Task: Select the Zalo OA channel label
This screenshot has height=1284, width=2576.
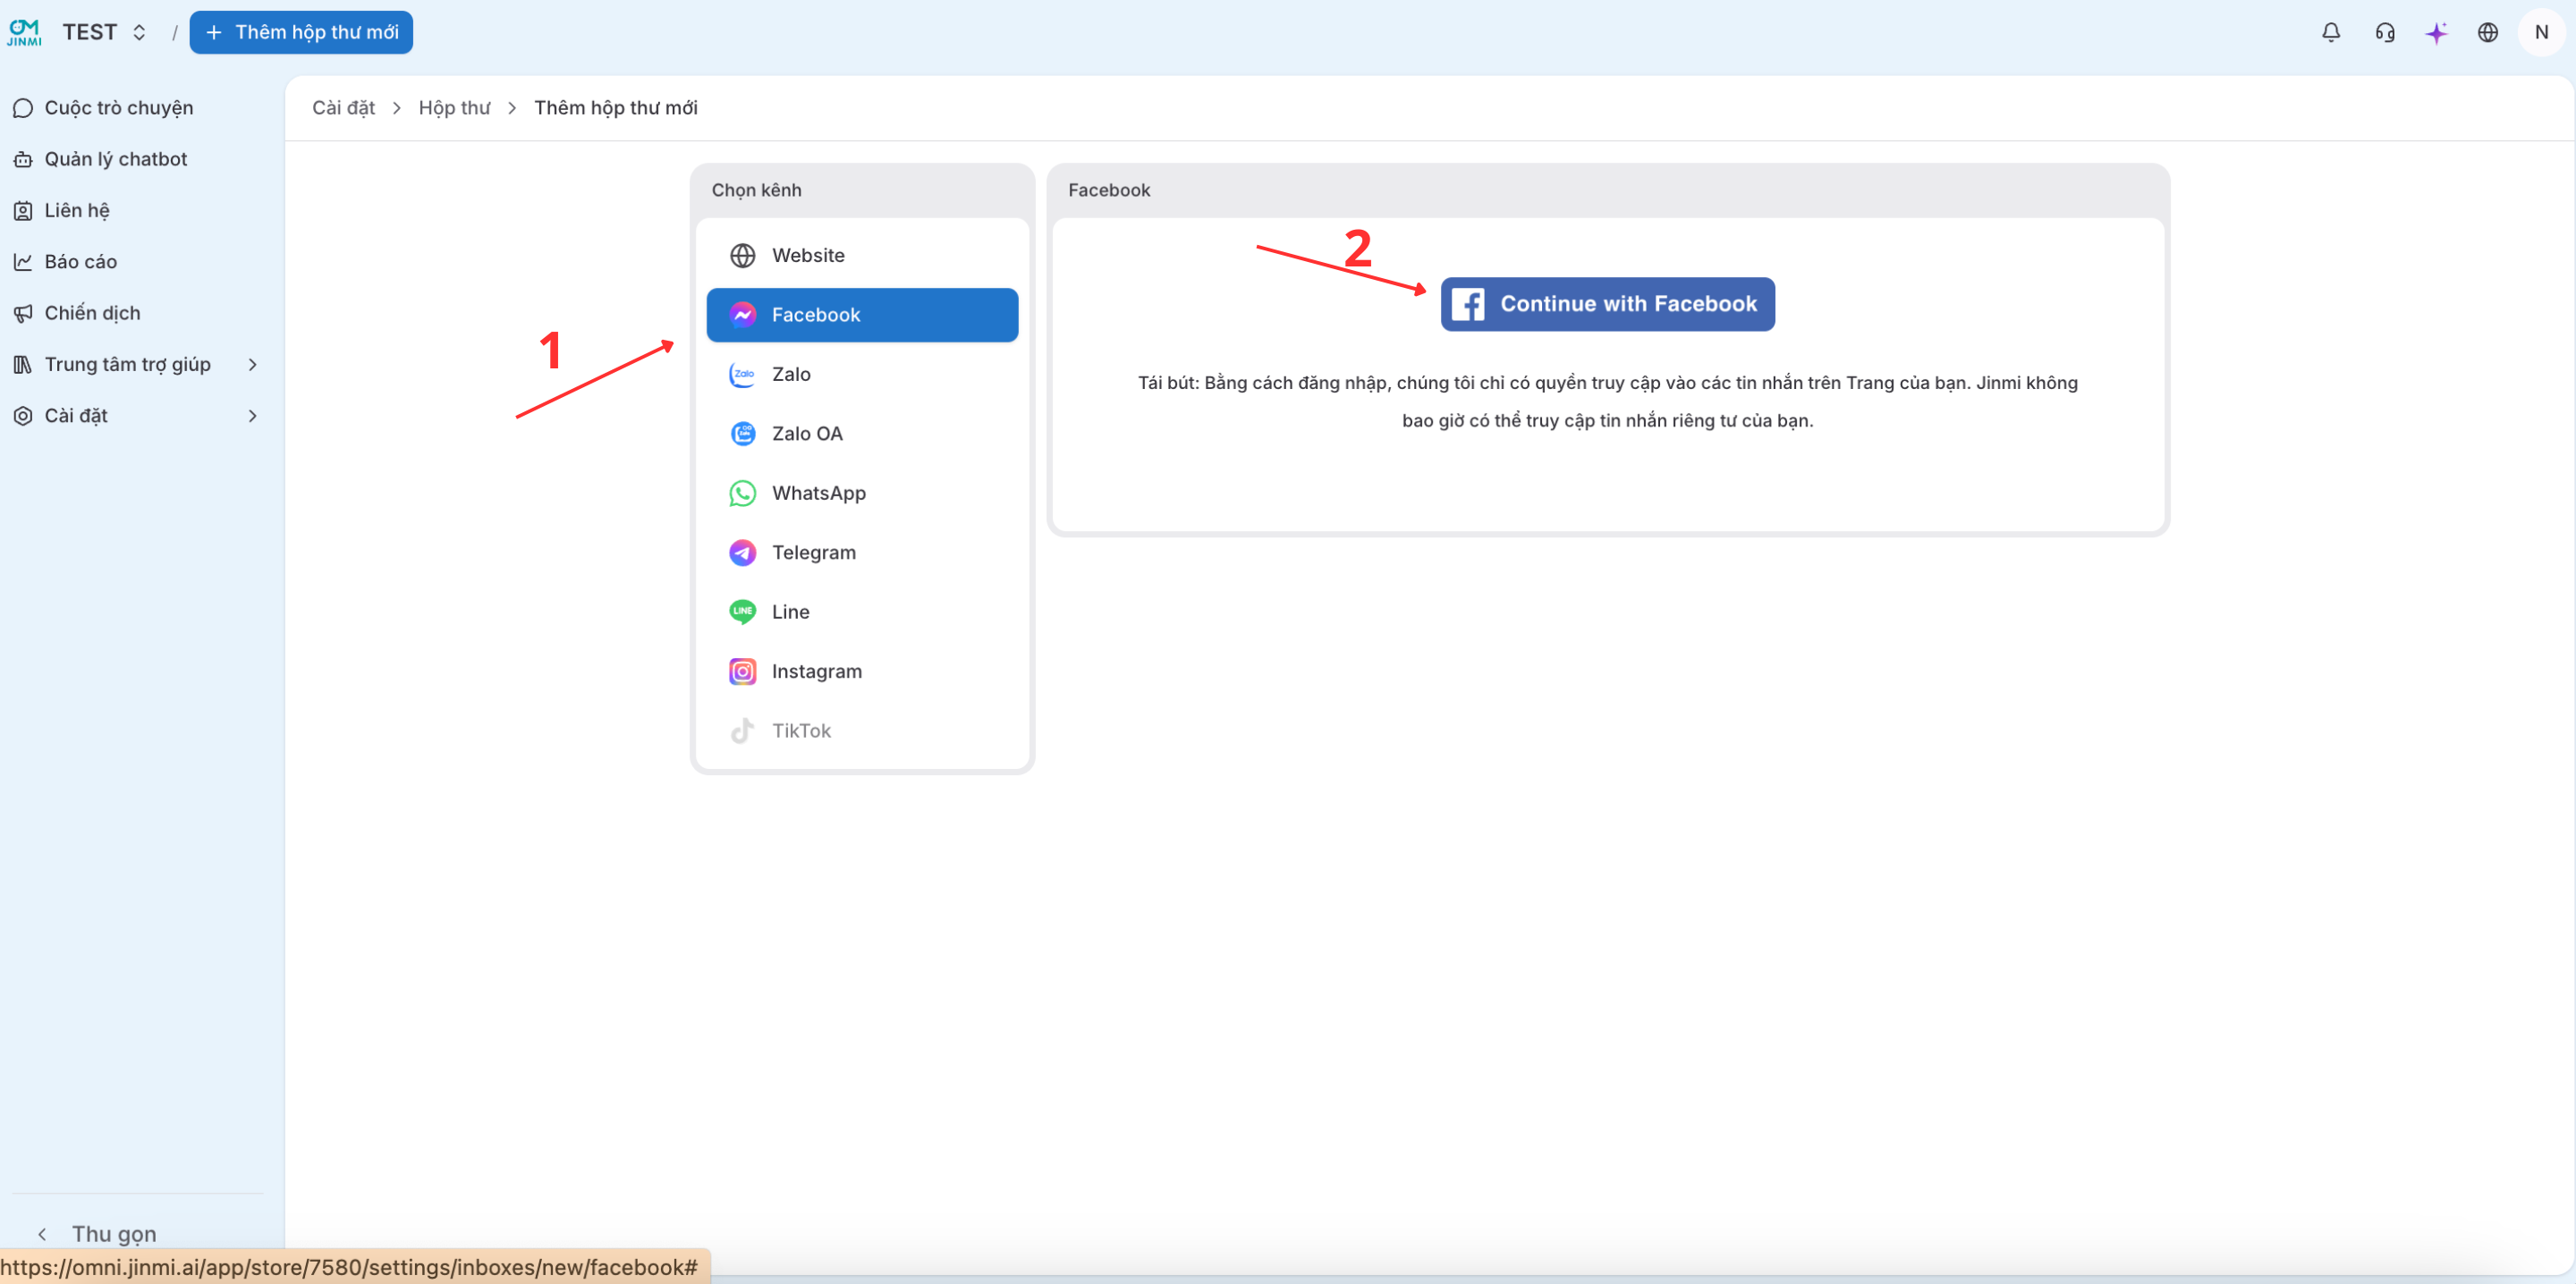Action: tap(807, 433)
